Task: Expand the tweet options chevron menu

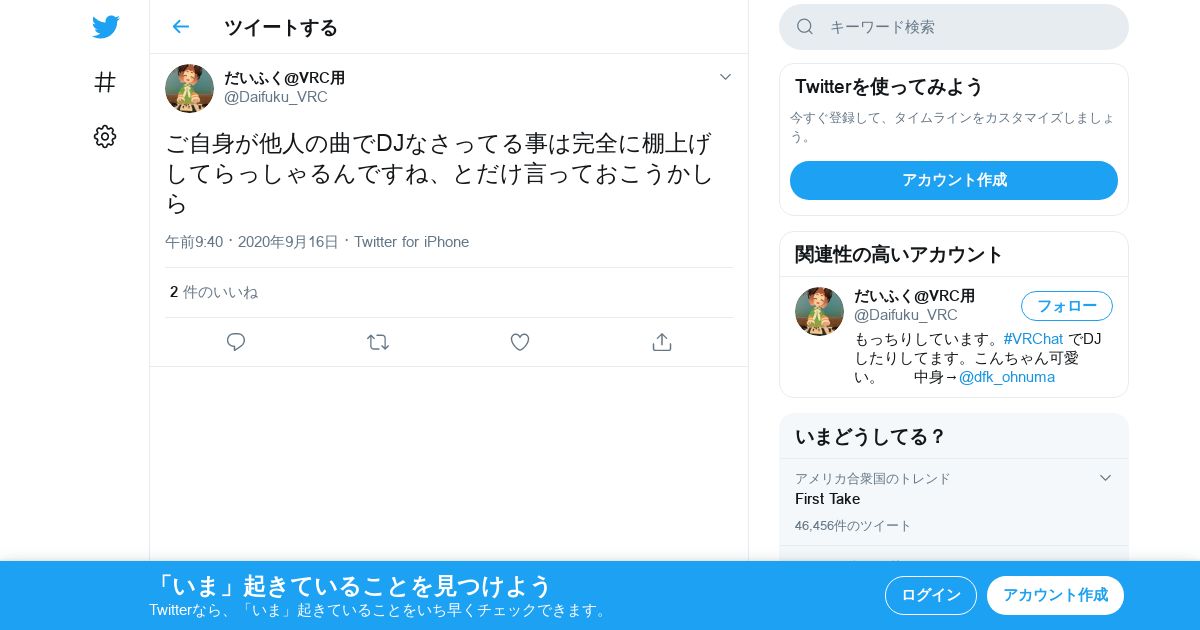Action: pos(726,77)
